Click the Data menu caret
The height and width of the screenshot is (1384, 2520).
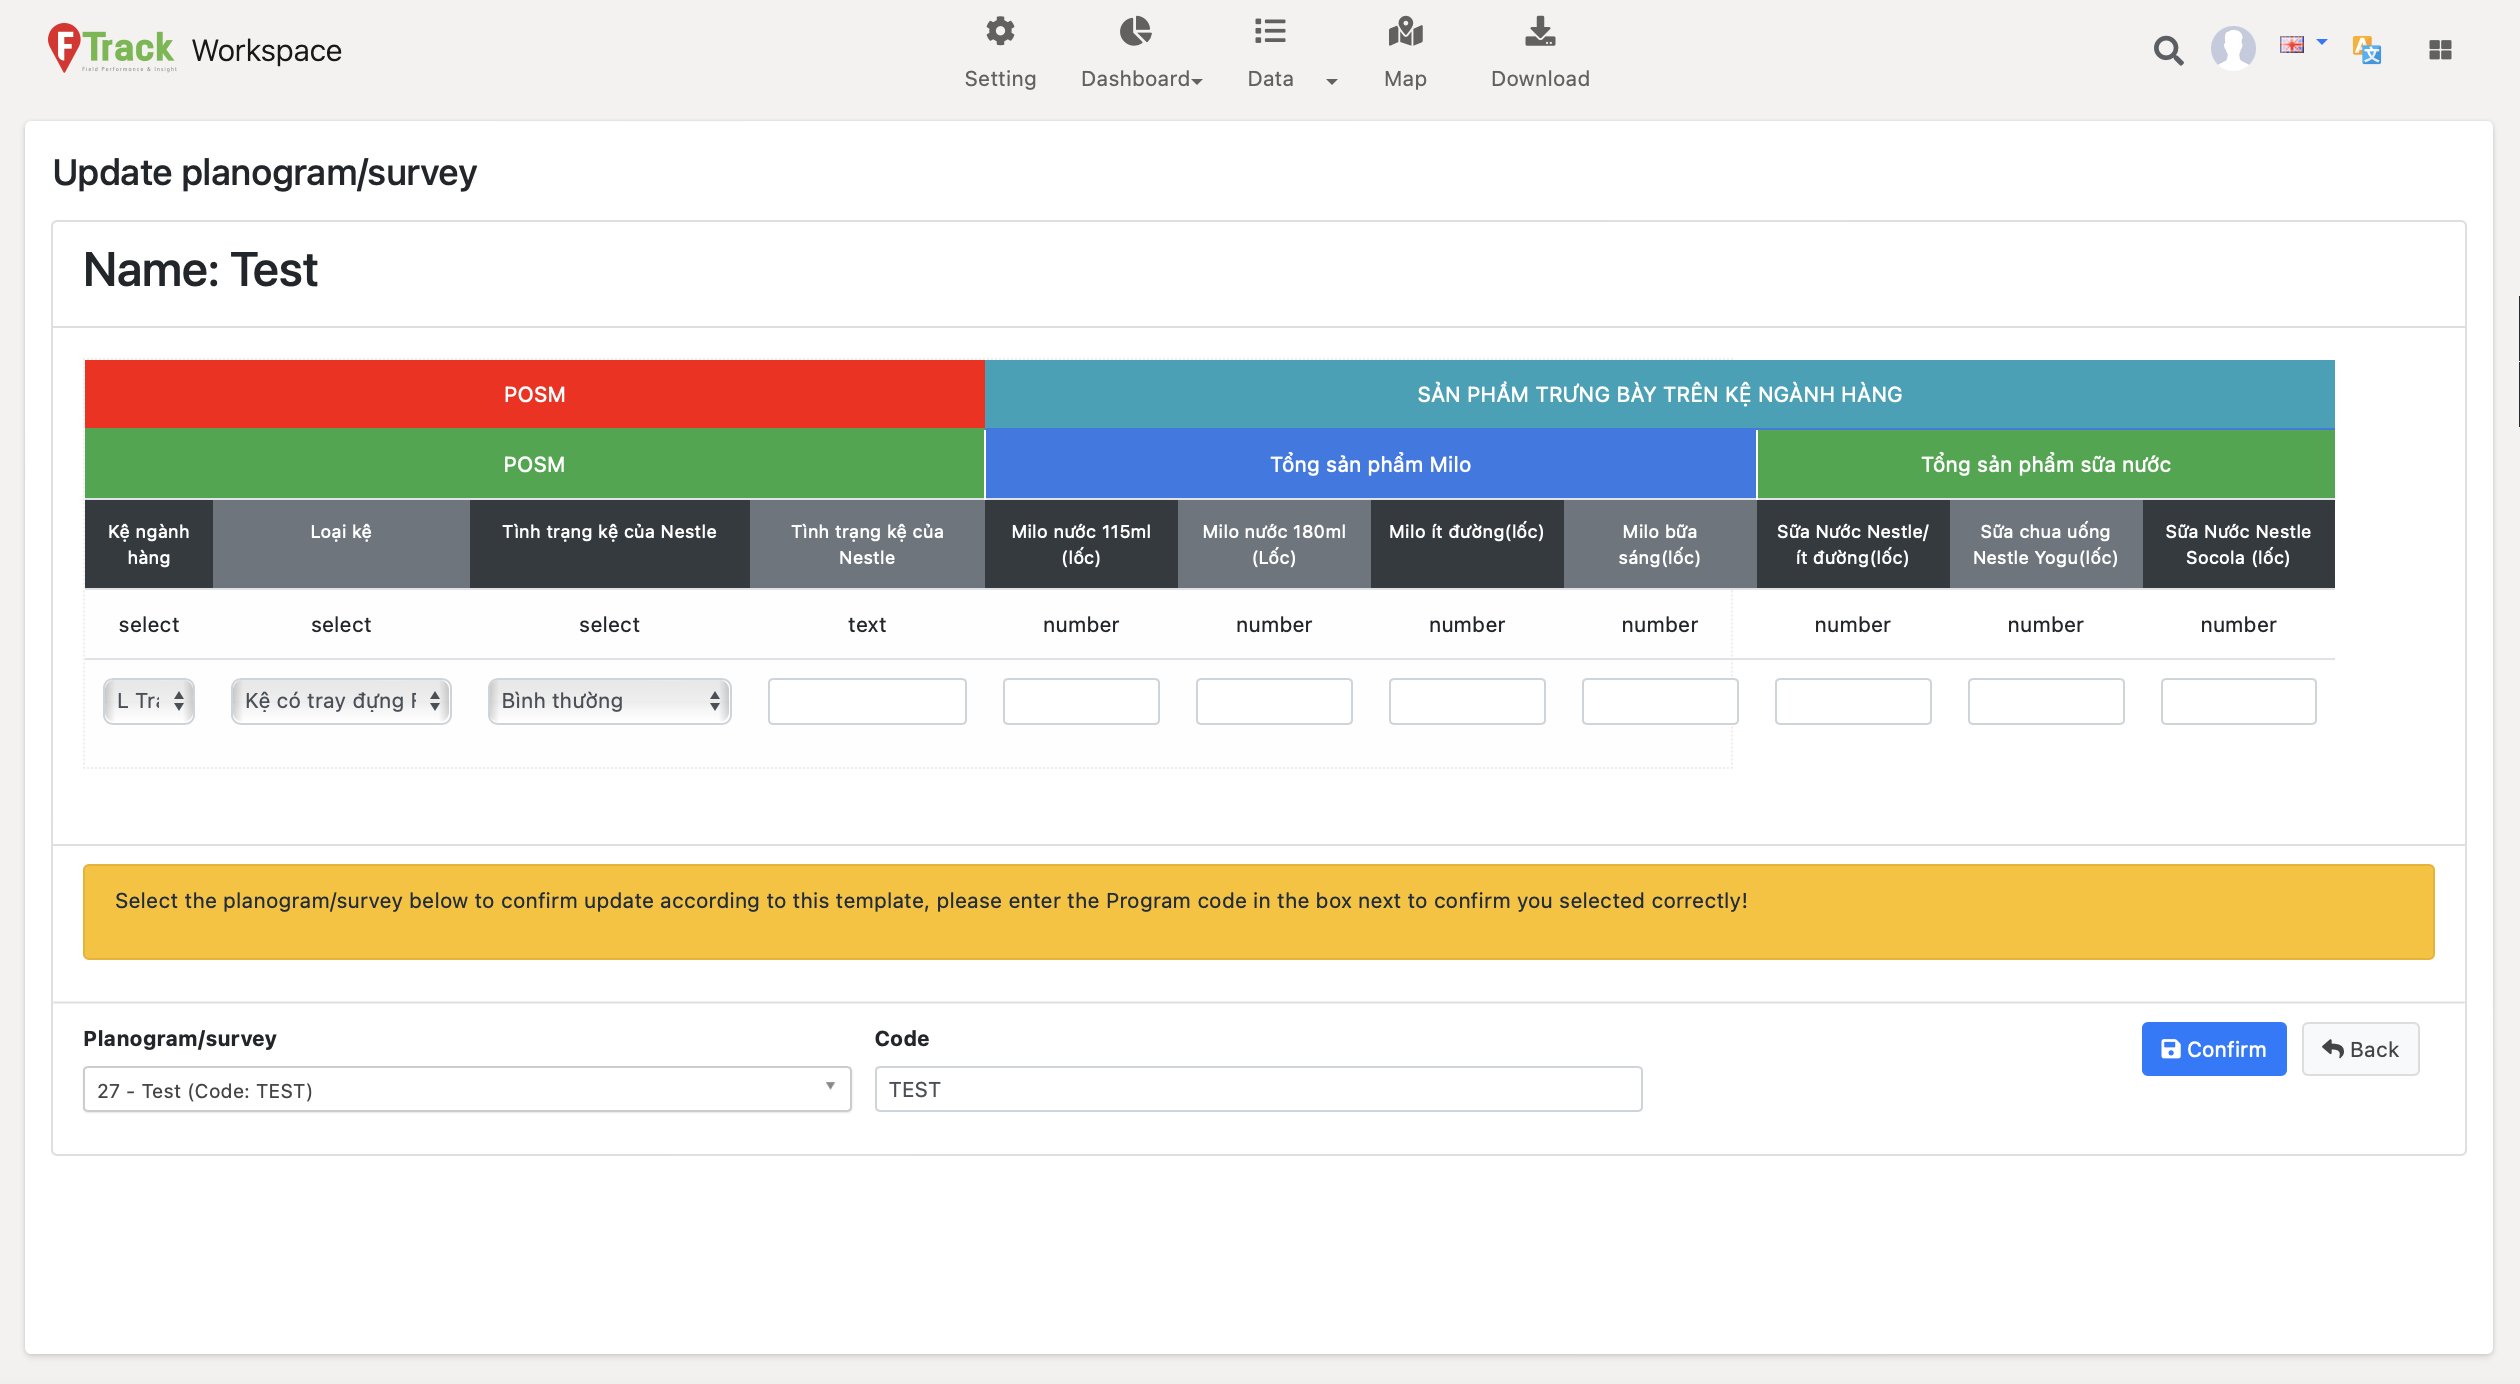point(1331,81)
